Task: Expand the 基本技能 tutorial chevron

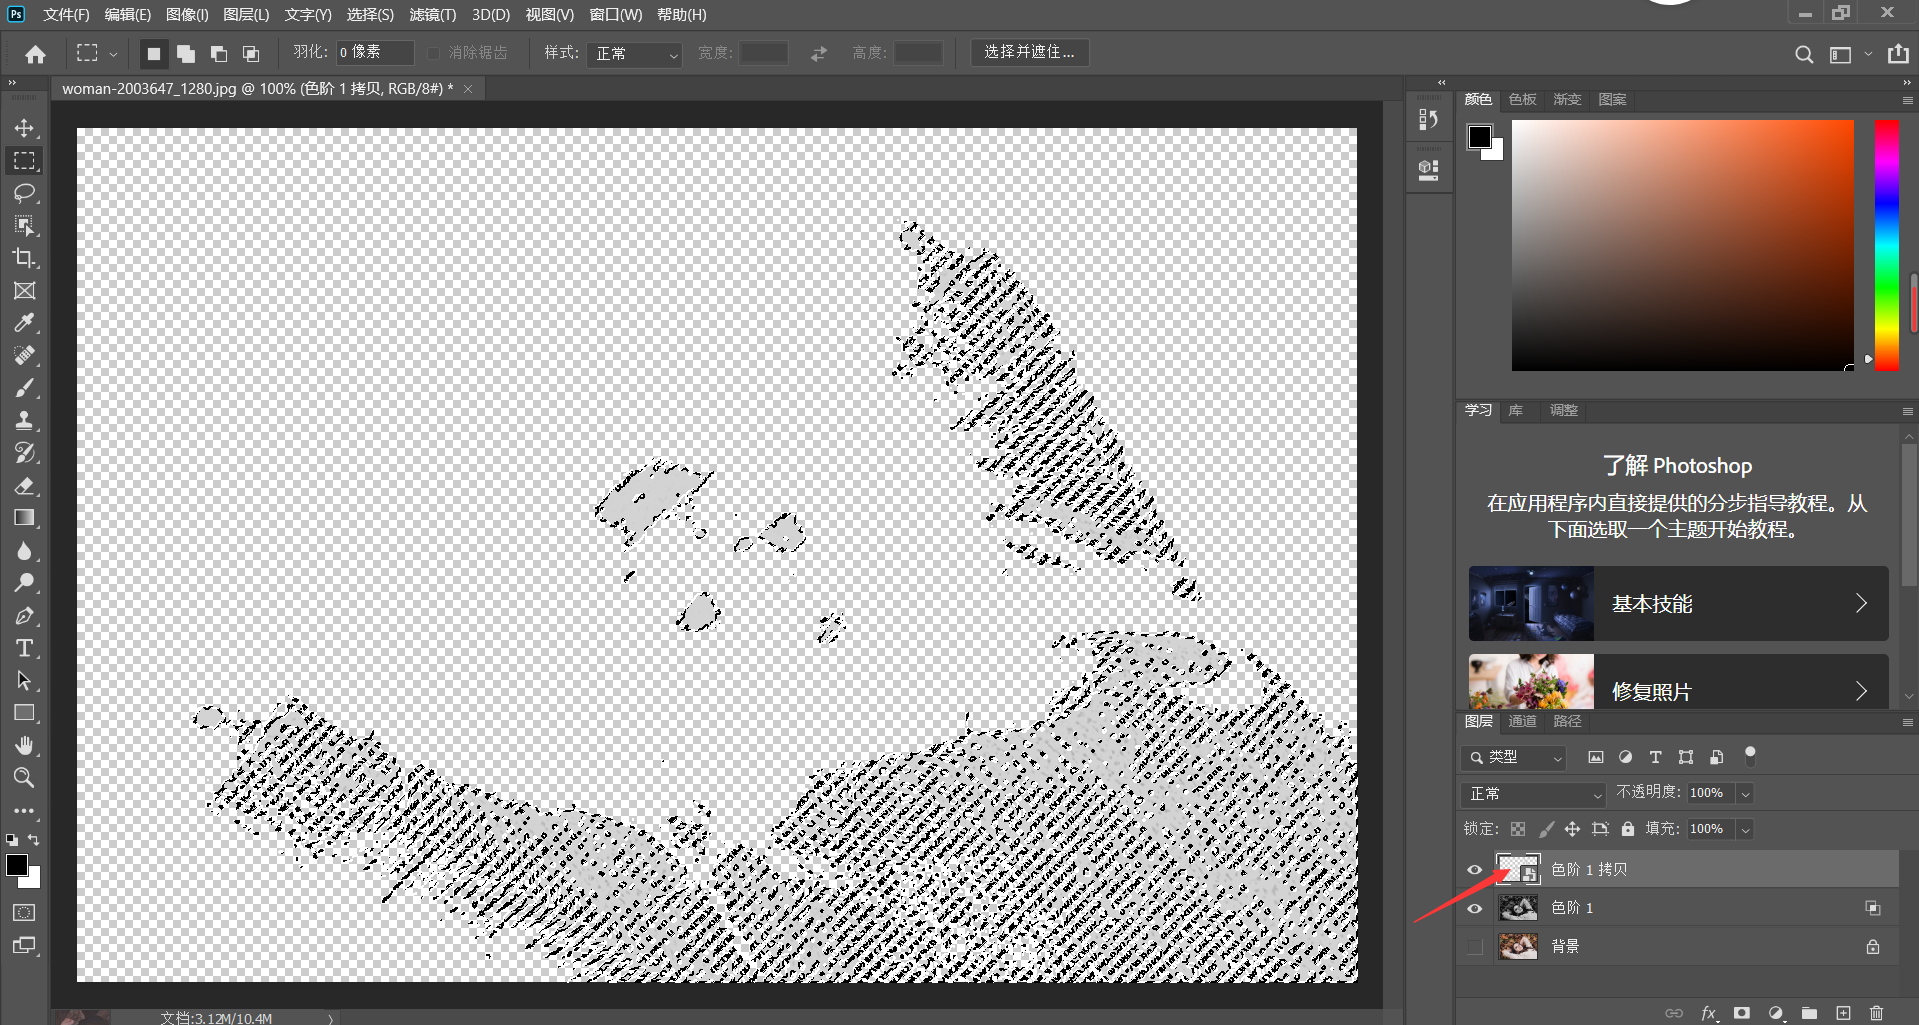Action: click(1861, 603)
